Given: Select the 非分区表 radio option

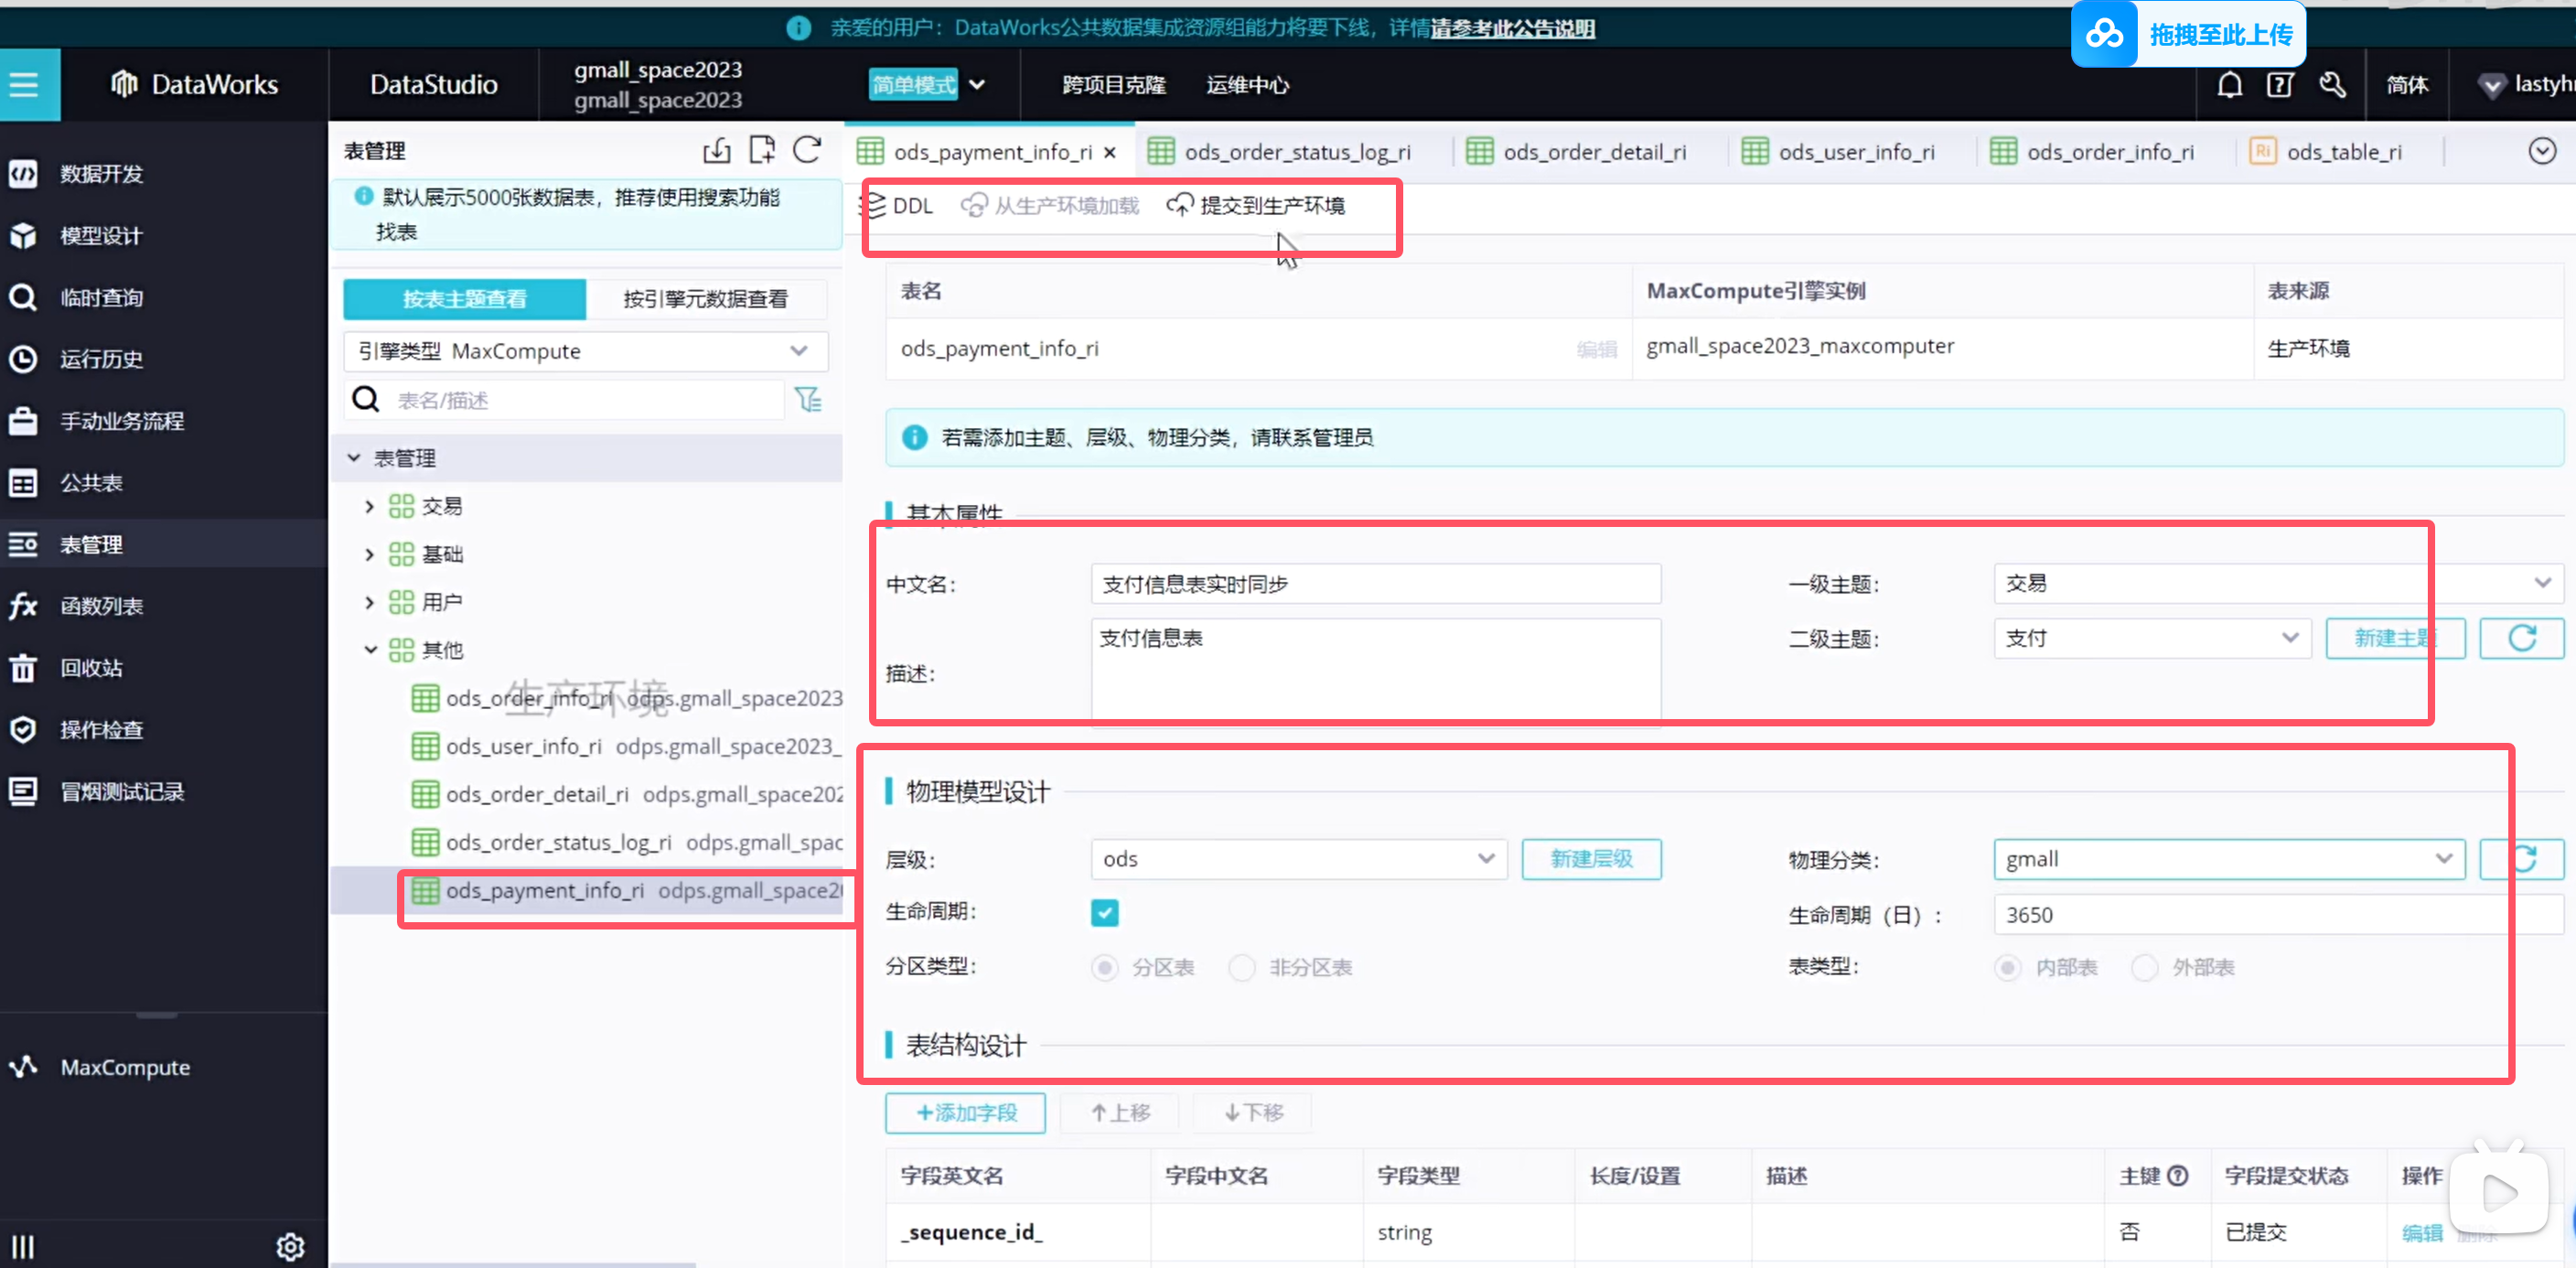Looking at the screenshot, I should click(1242, 967).
